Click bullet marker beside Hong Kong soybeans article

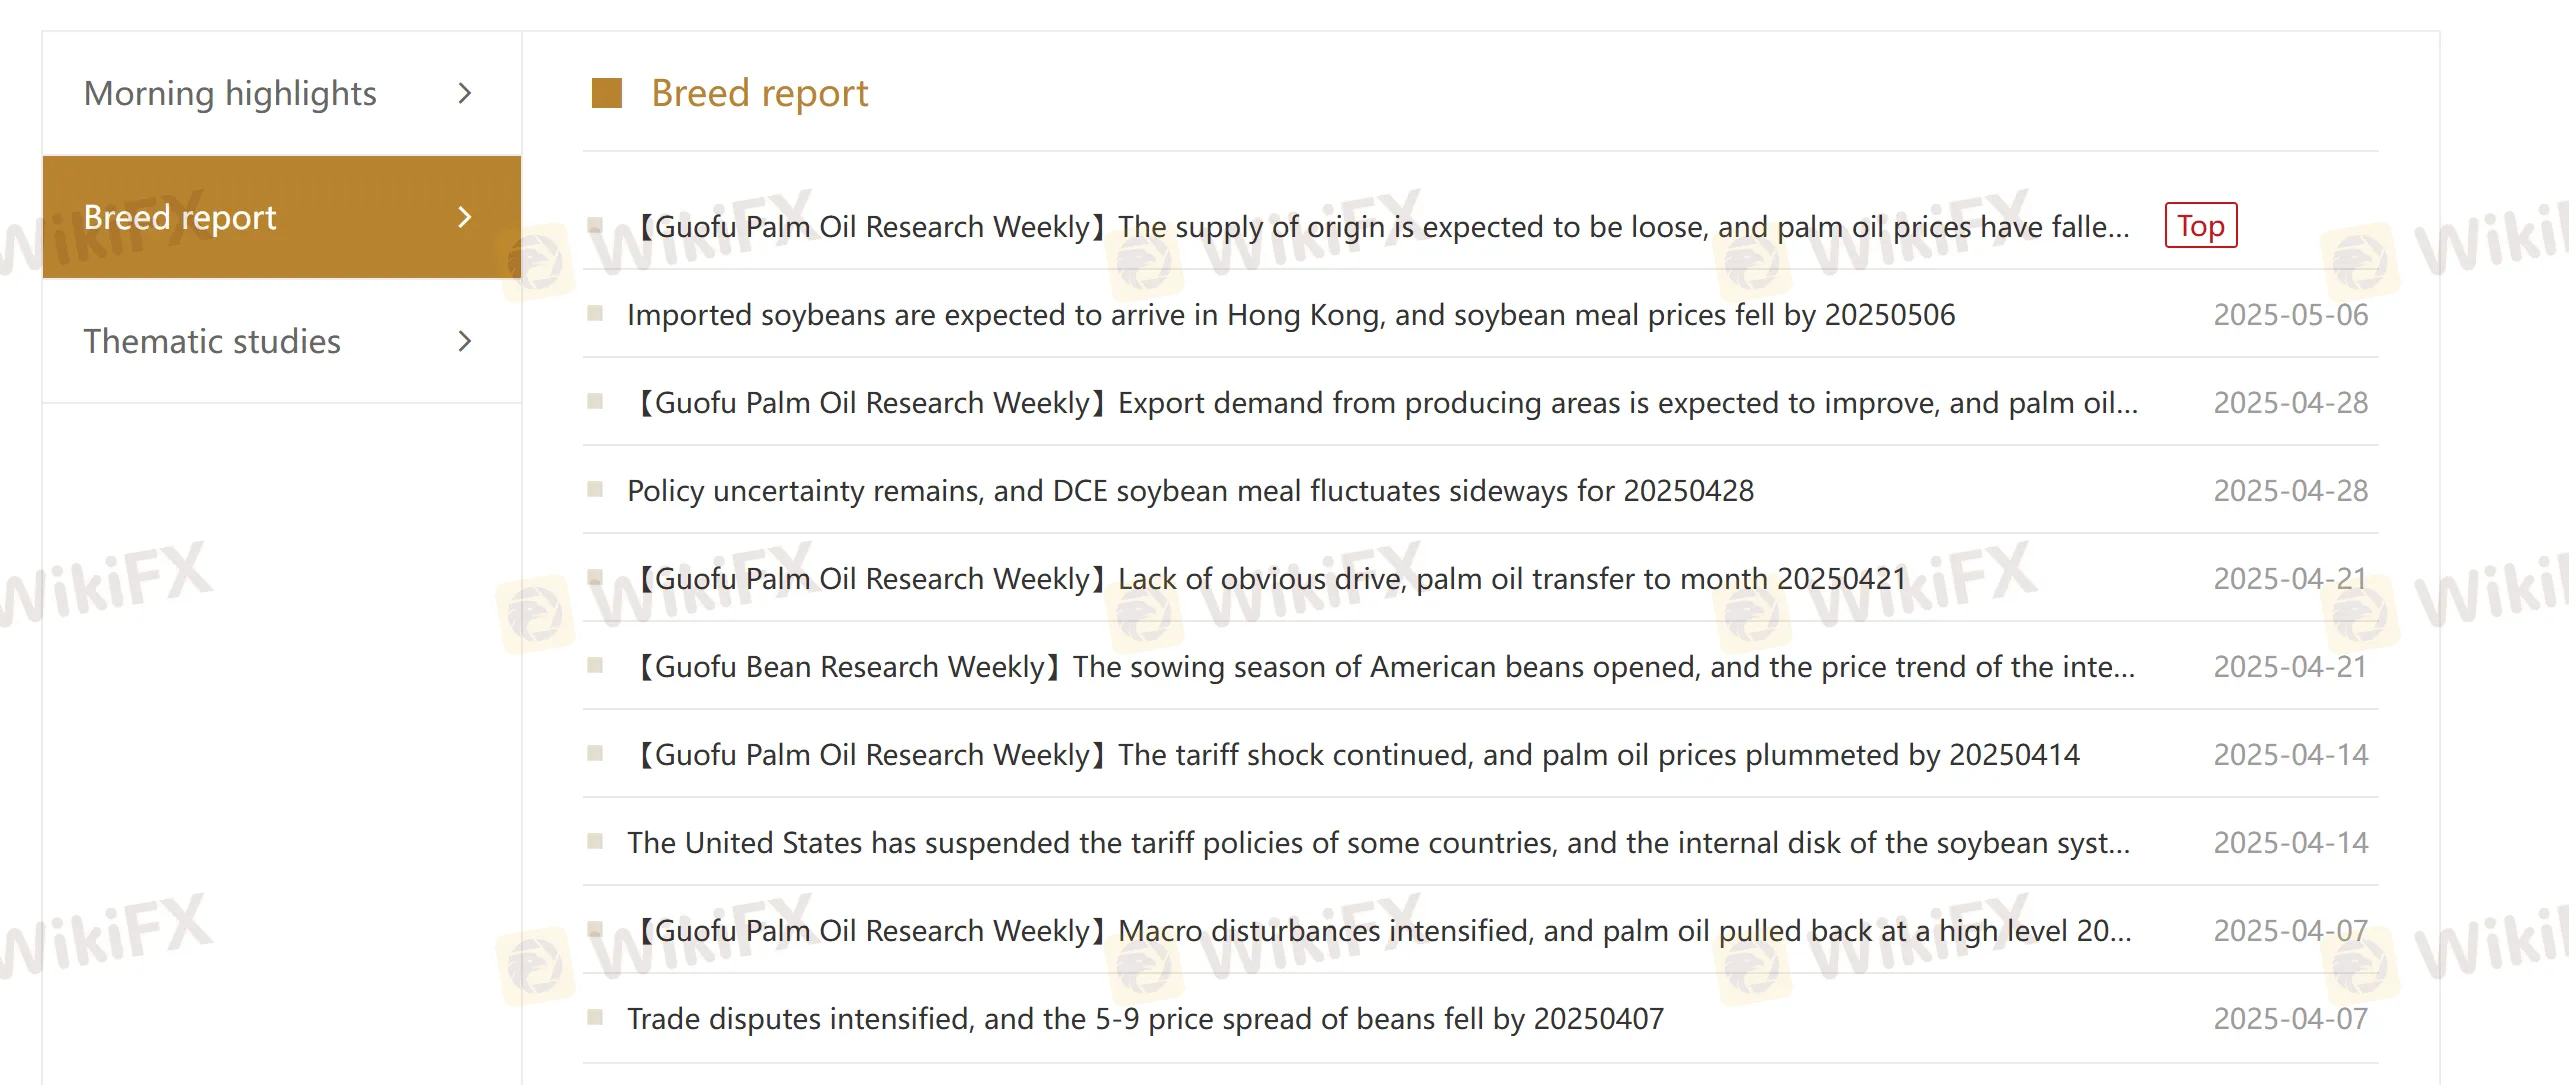coord(596,314)
